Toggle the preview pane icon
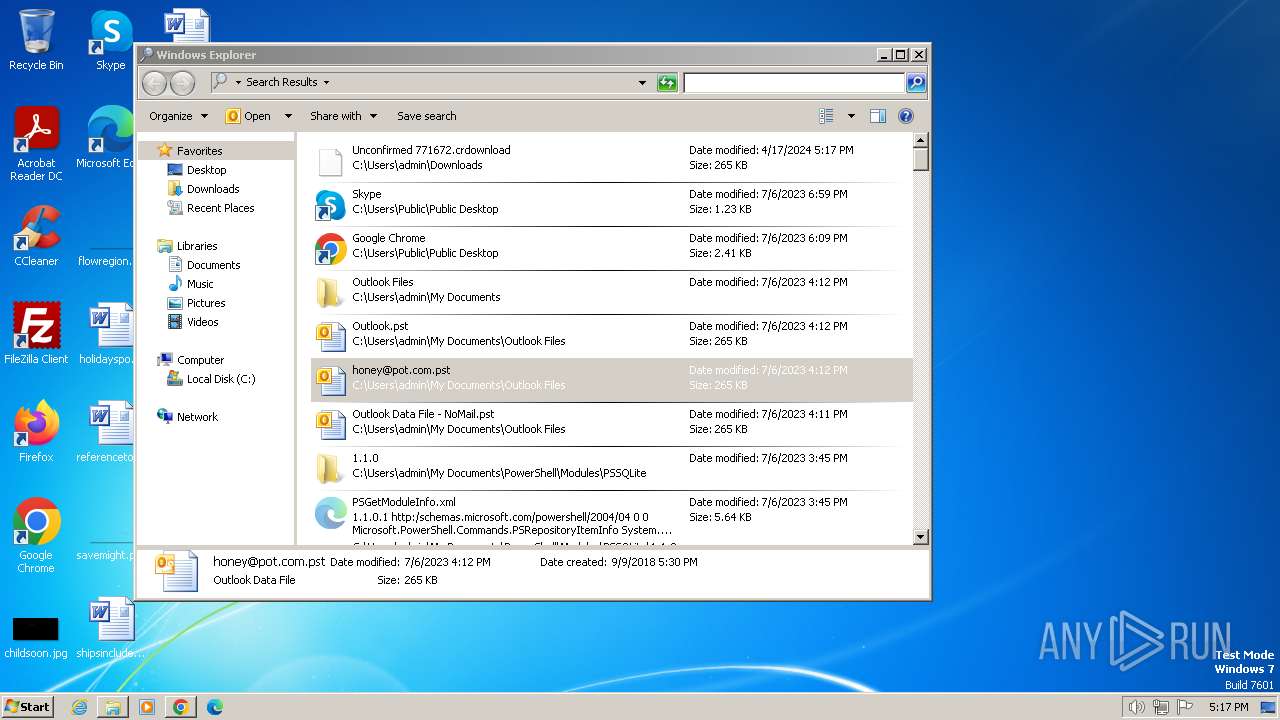The image size is (1280, 720). pyautogui.click(x=878, y=116)
